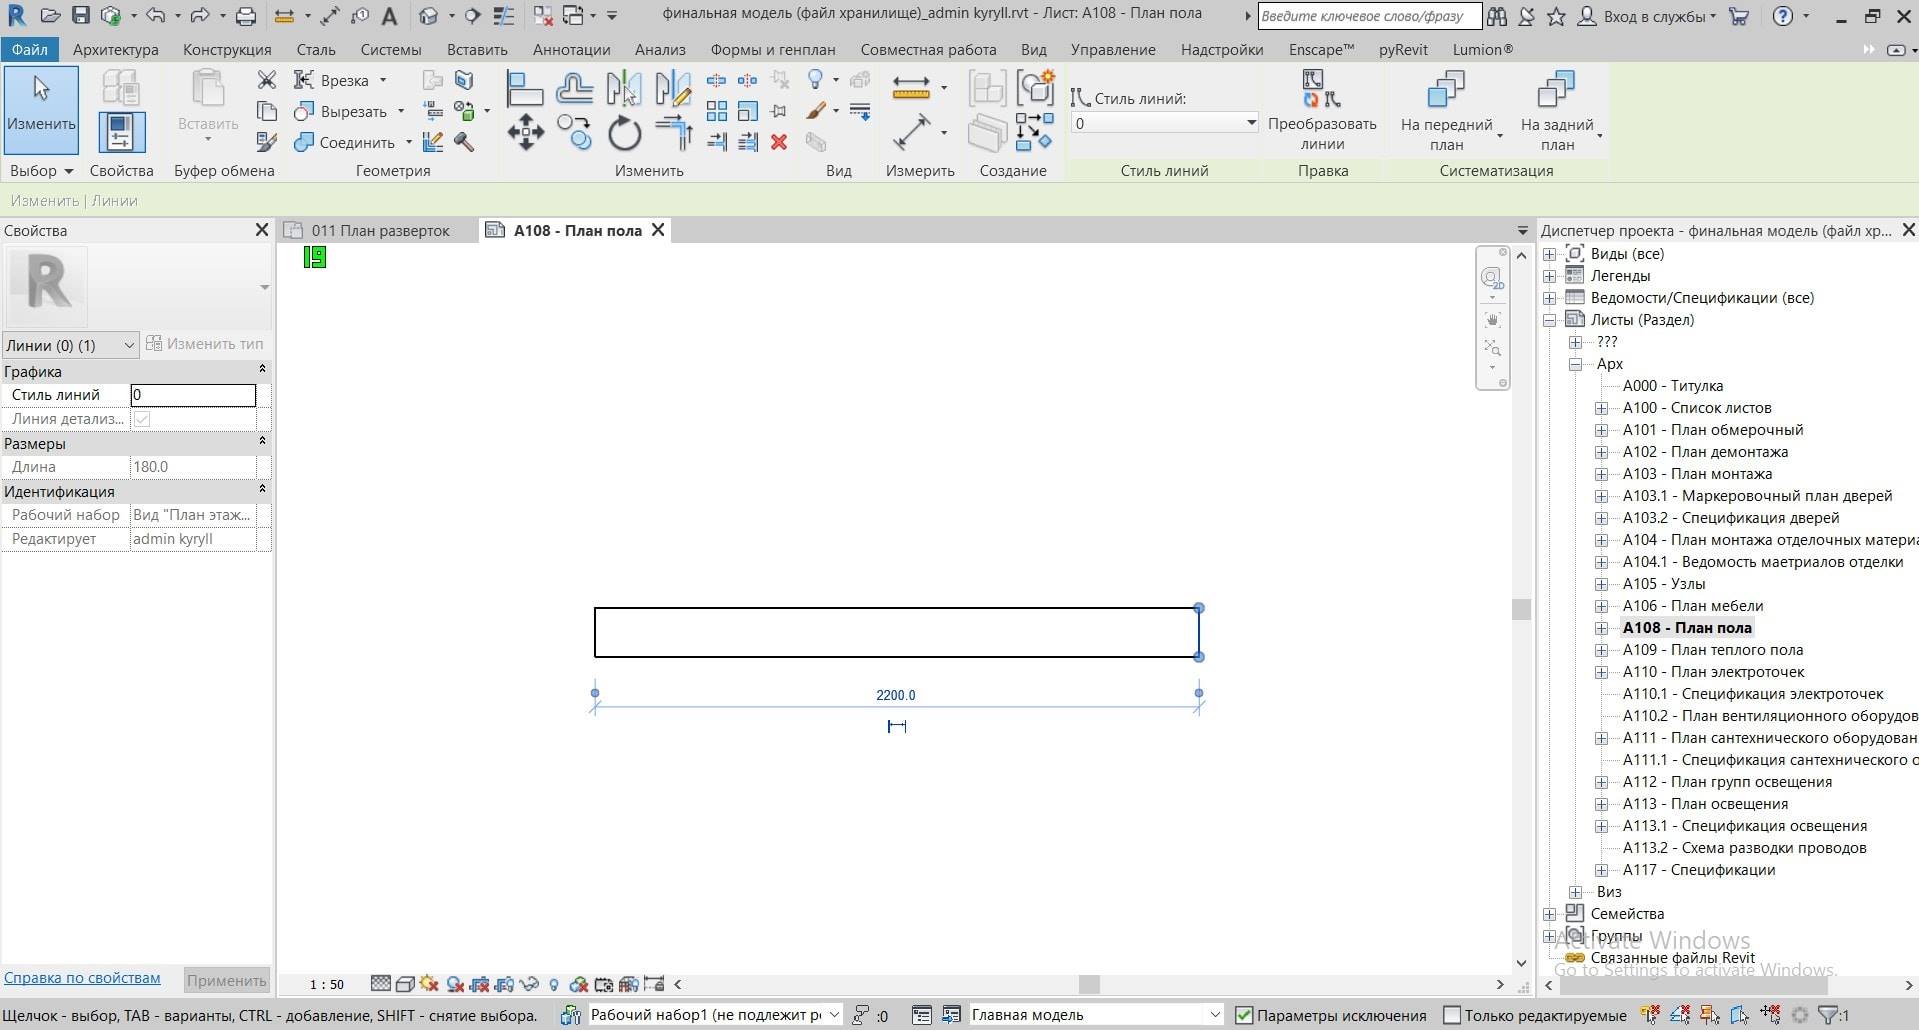Click the 1 : 50 view scale button
Image resolution: width=1919 pixels, height=1030 pixels.
tap(326, 985)
